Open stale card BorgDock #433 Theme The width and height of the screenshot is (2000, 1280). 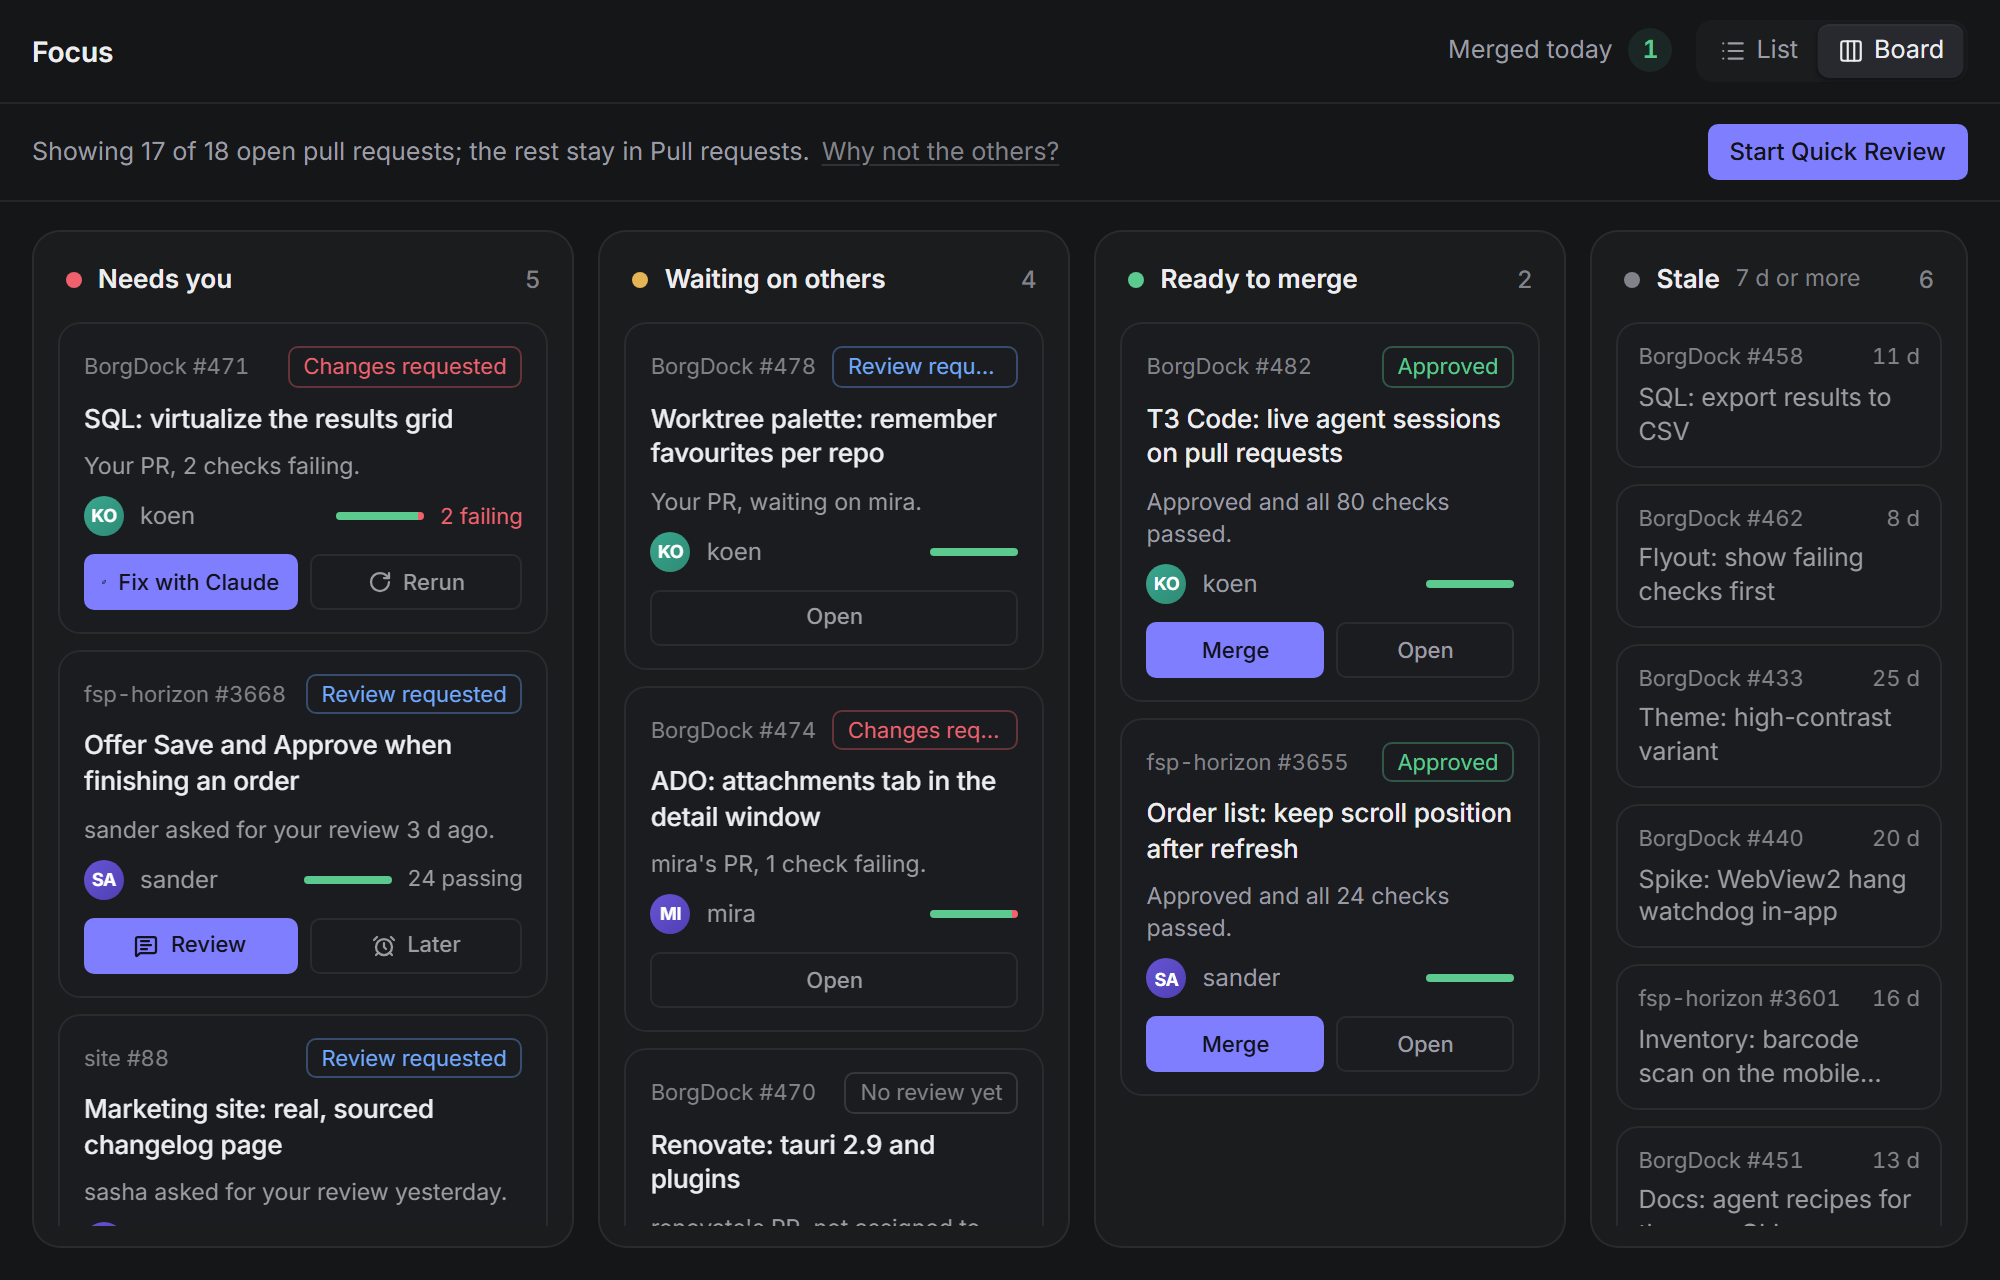click(1779, 716)
